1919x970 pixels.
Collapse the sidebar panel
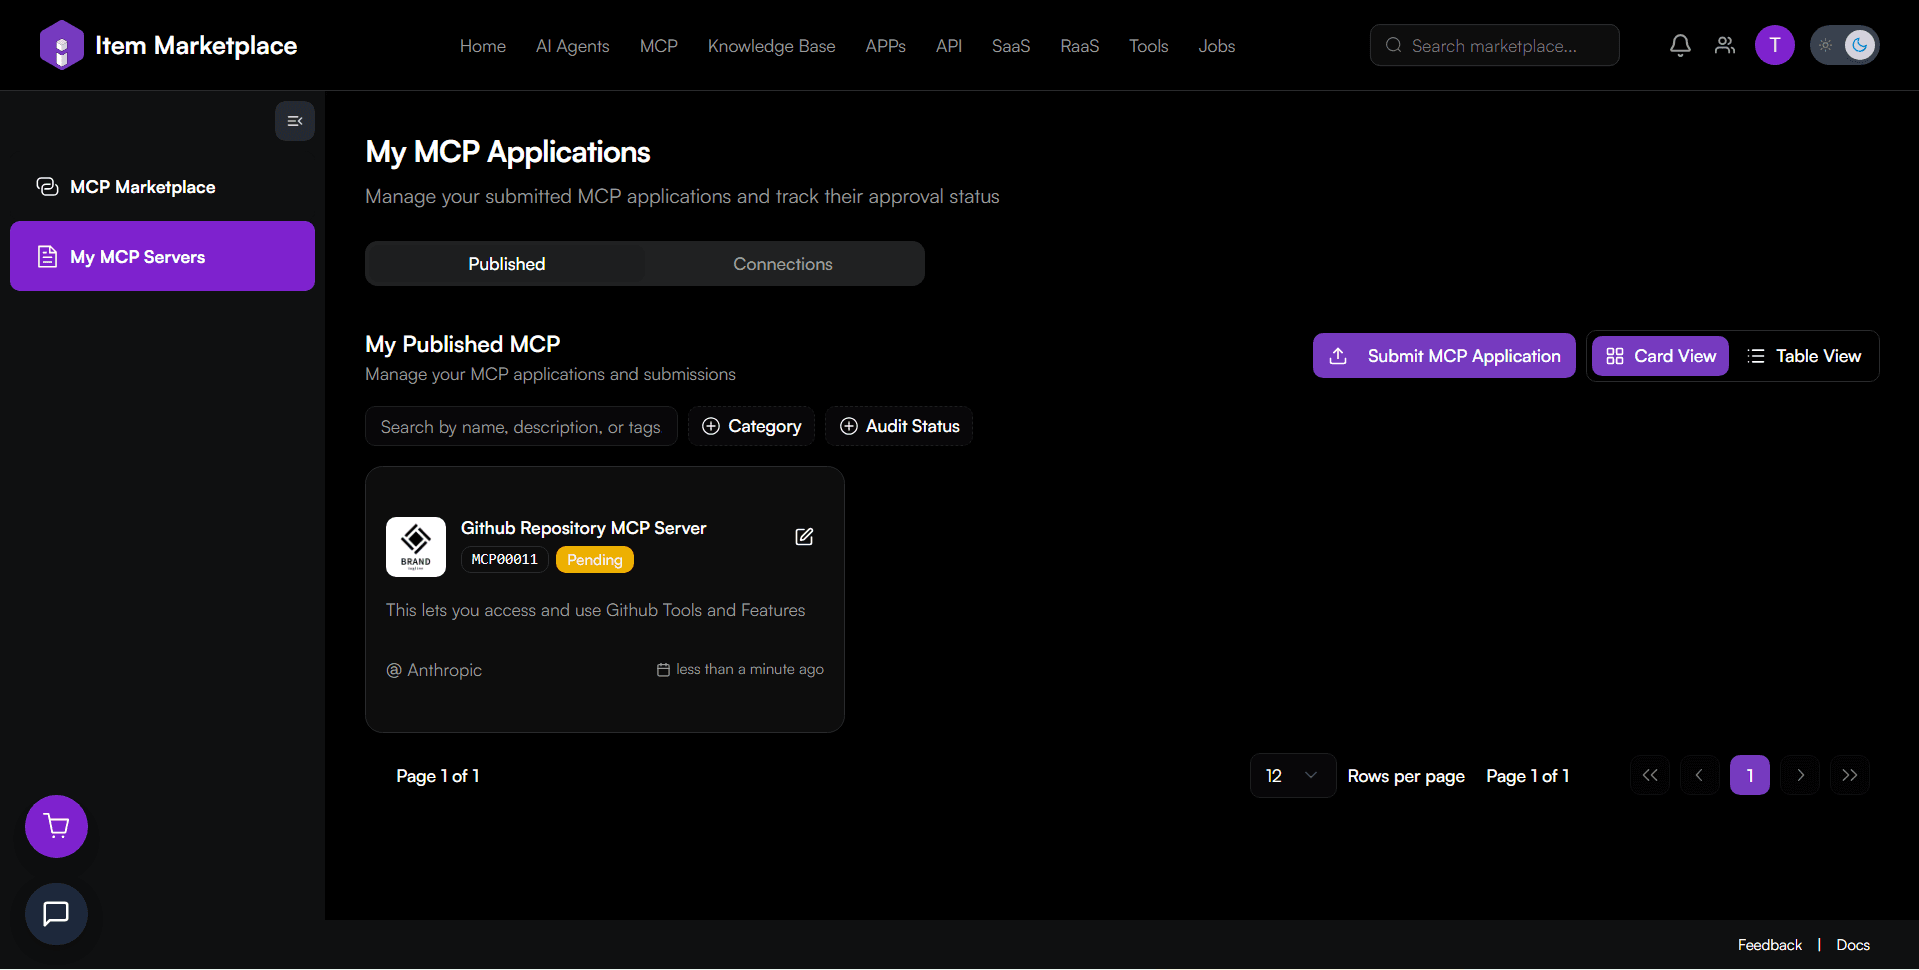tap(295, 121)
